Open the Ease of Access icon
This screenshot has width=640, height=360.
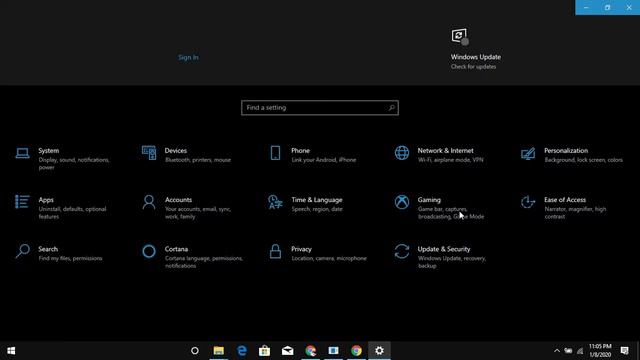(x=528, y=202)
